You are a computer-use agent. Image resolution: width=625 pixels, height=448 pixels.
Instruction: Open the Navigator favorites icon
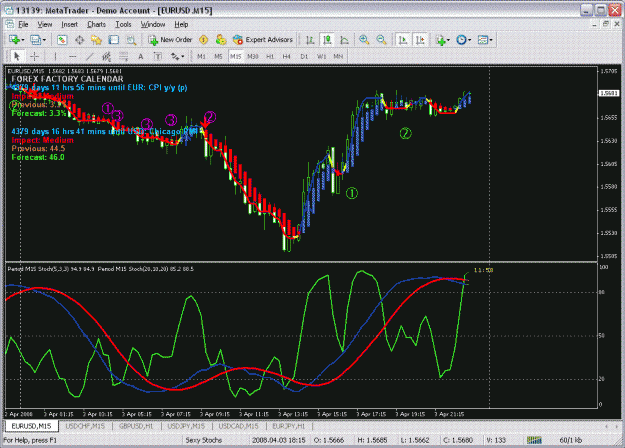point(96,40)
